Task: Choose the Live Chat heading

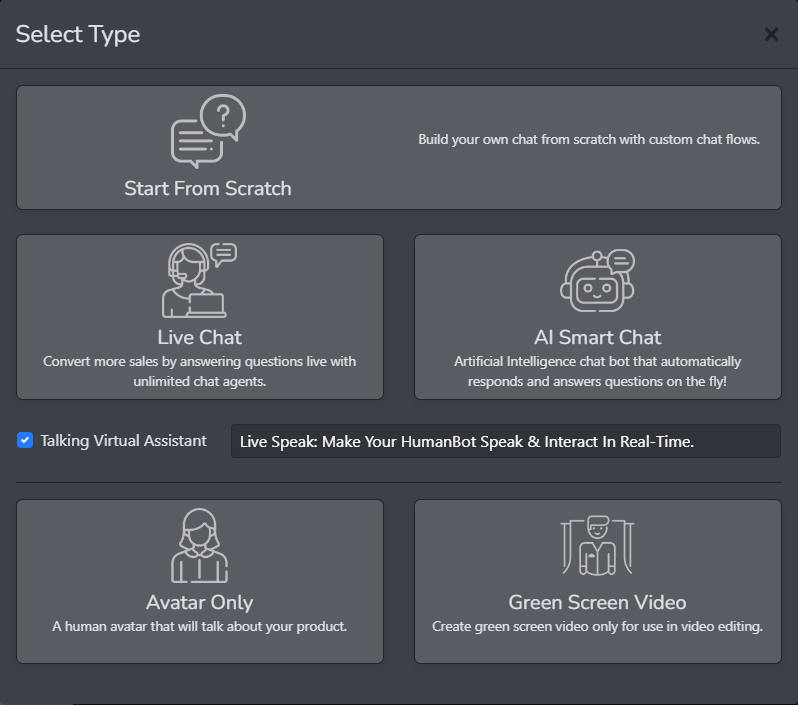Action: click(200, 337)
